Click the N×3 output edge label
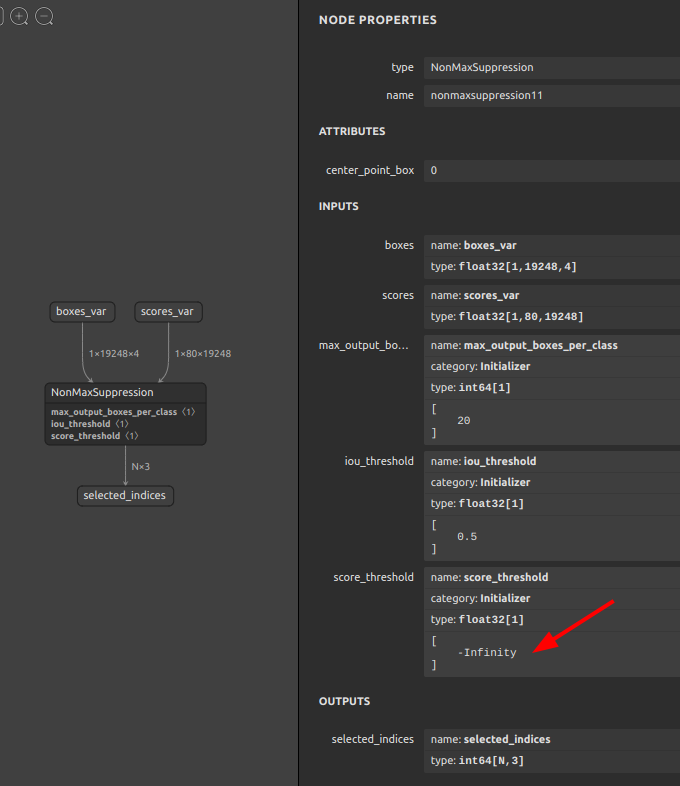This screenshot has width=680, height=786. tap(140, 466)
